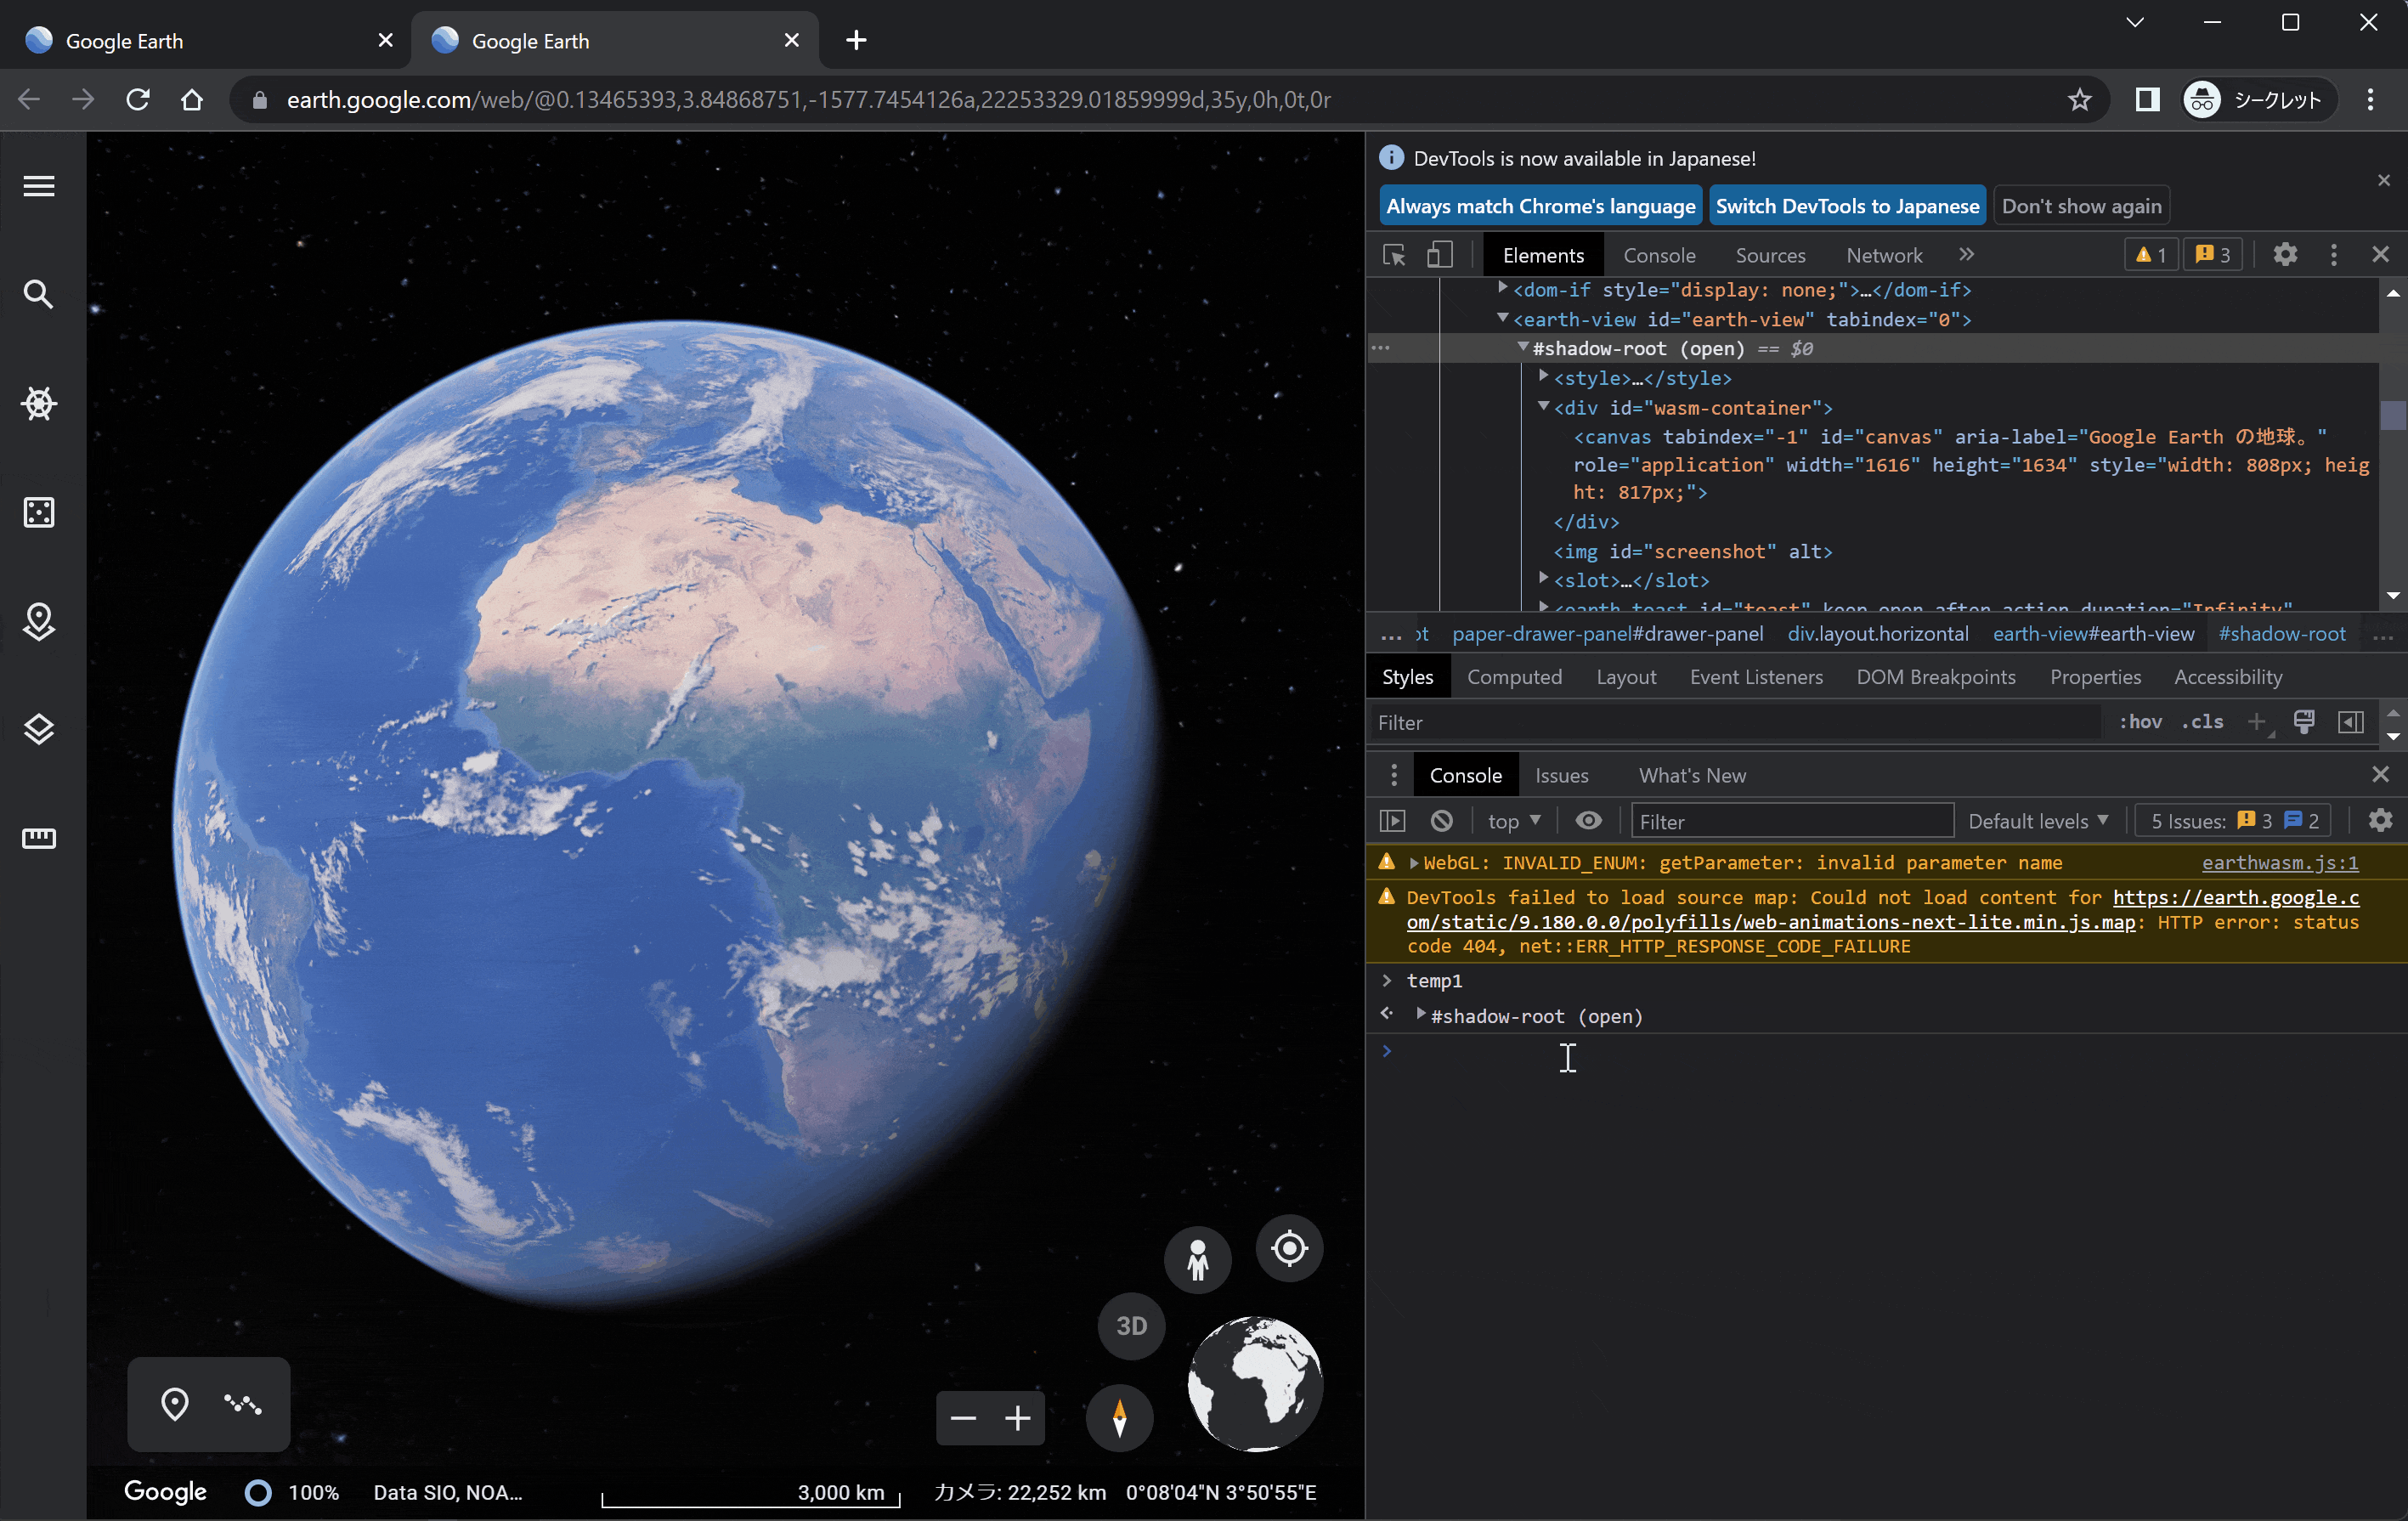Screen dimensions: 2408x1521
Task: Switch to the Network tab
Action: point(1883,255)
